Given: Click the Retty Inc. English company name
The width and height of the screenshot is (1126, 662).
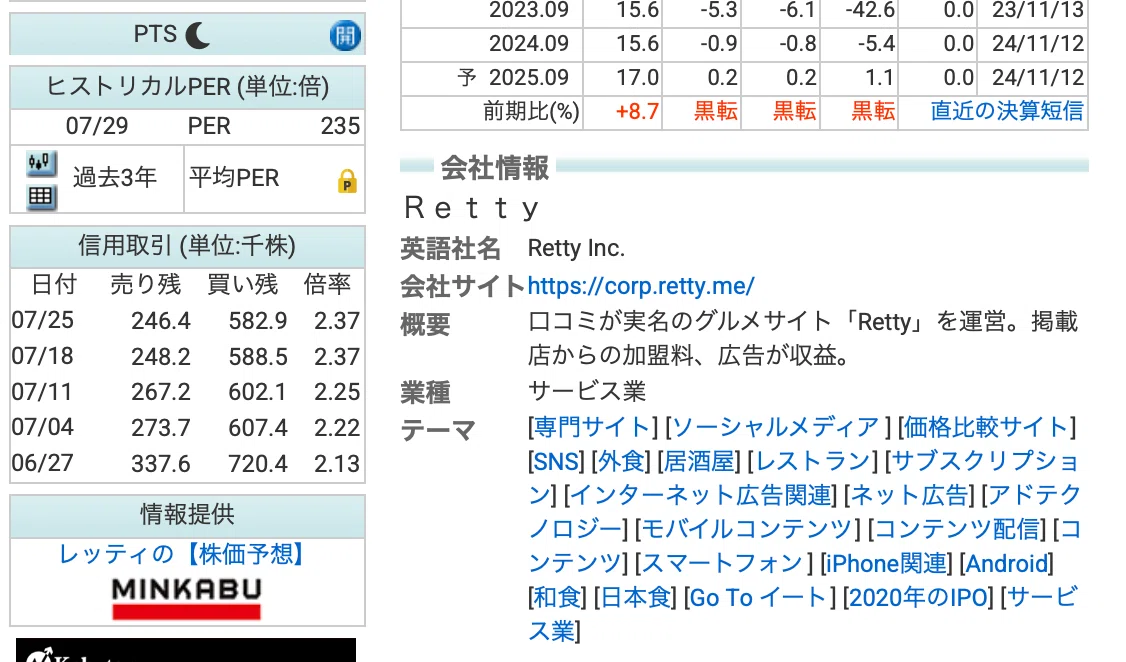Looking at the screenshot, I should point(577,248).
